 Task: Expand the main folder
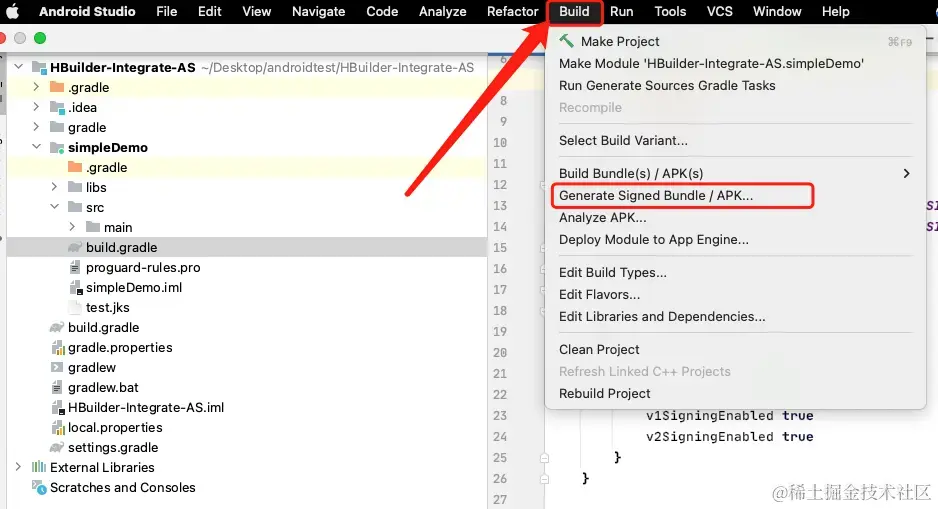tap(72, 227)
